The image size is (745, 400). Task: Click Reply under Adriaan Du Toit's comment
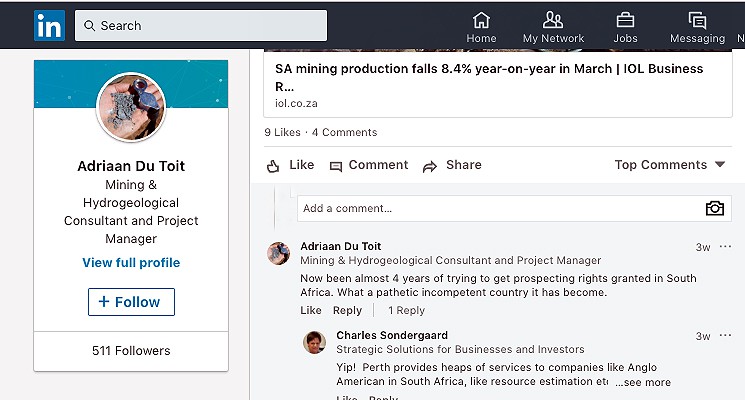click(347, 311)
